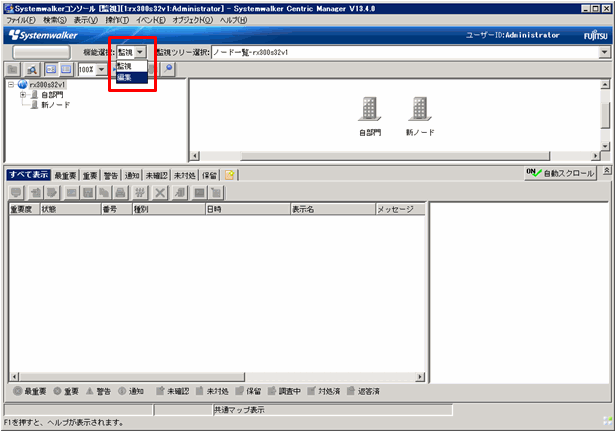Screen dimensions: 616x432
Task: Click the copy pages icon in the event toolbar
Action: pos(104,193)
